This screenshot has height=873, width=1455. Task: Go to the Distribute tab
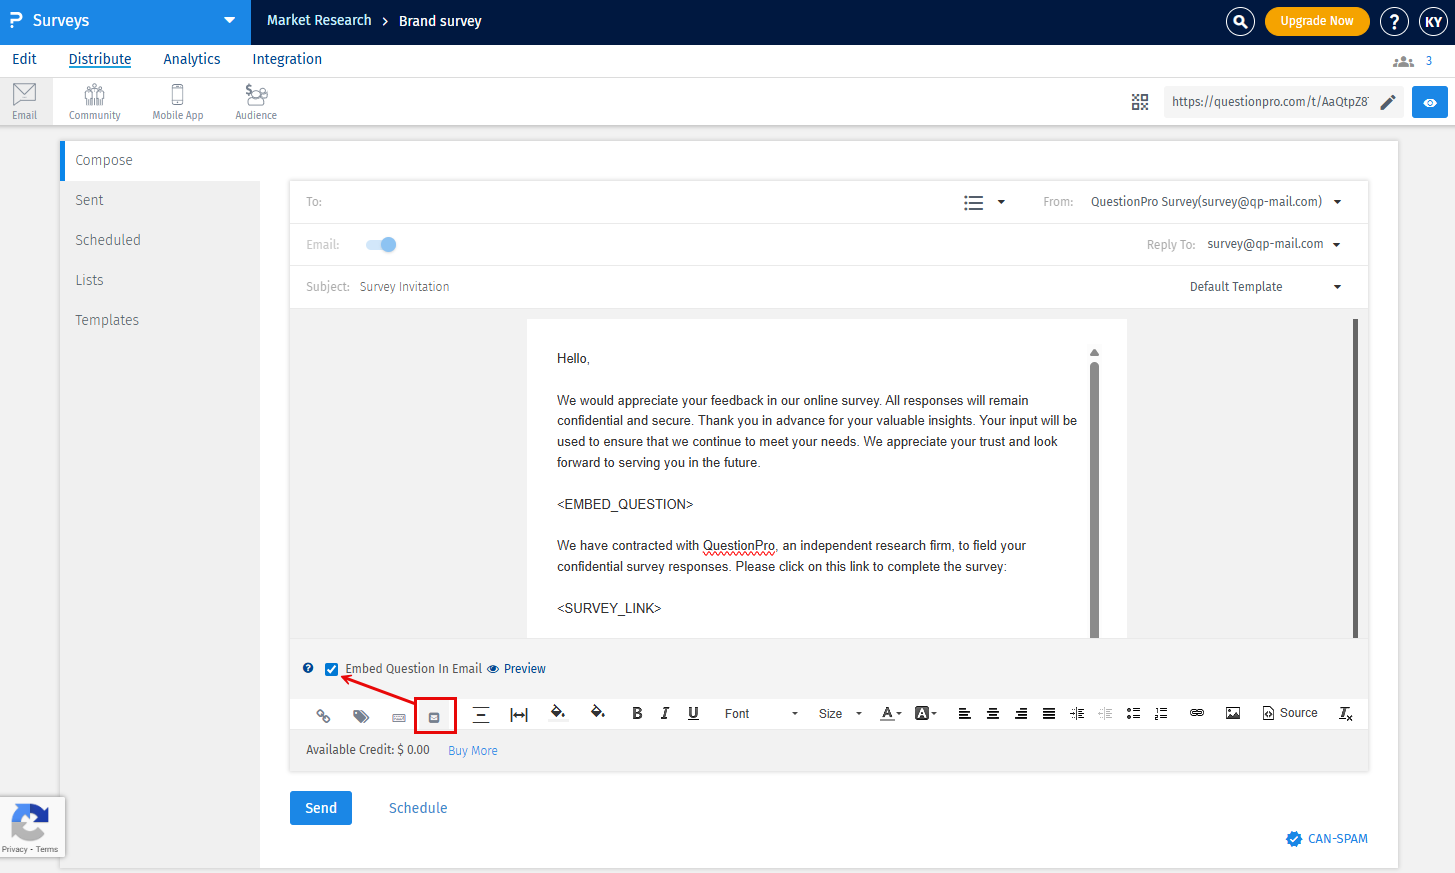pos(100,59)
